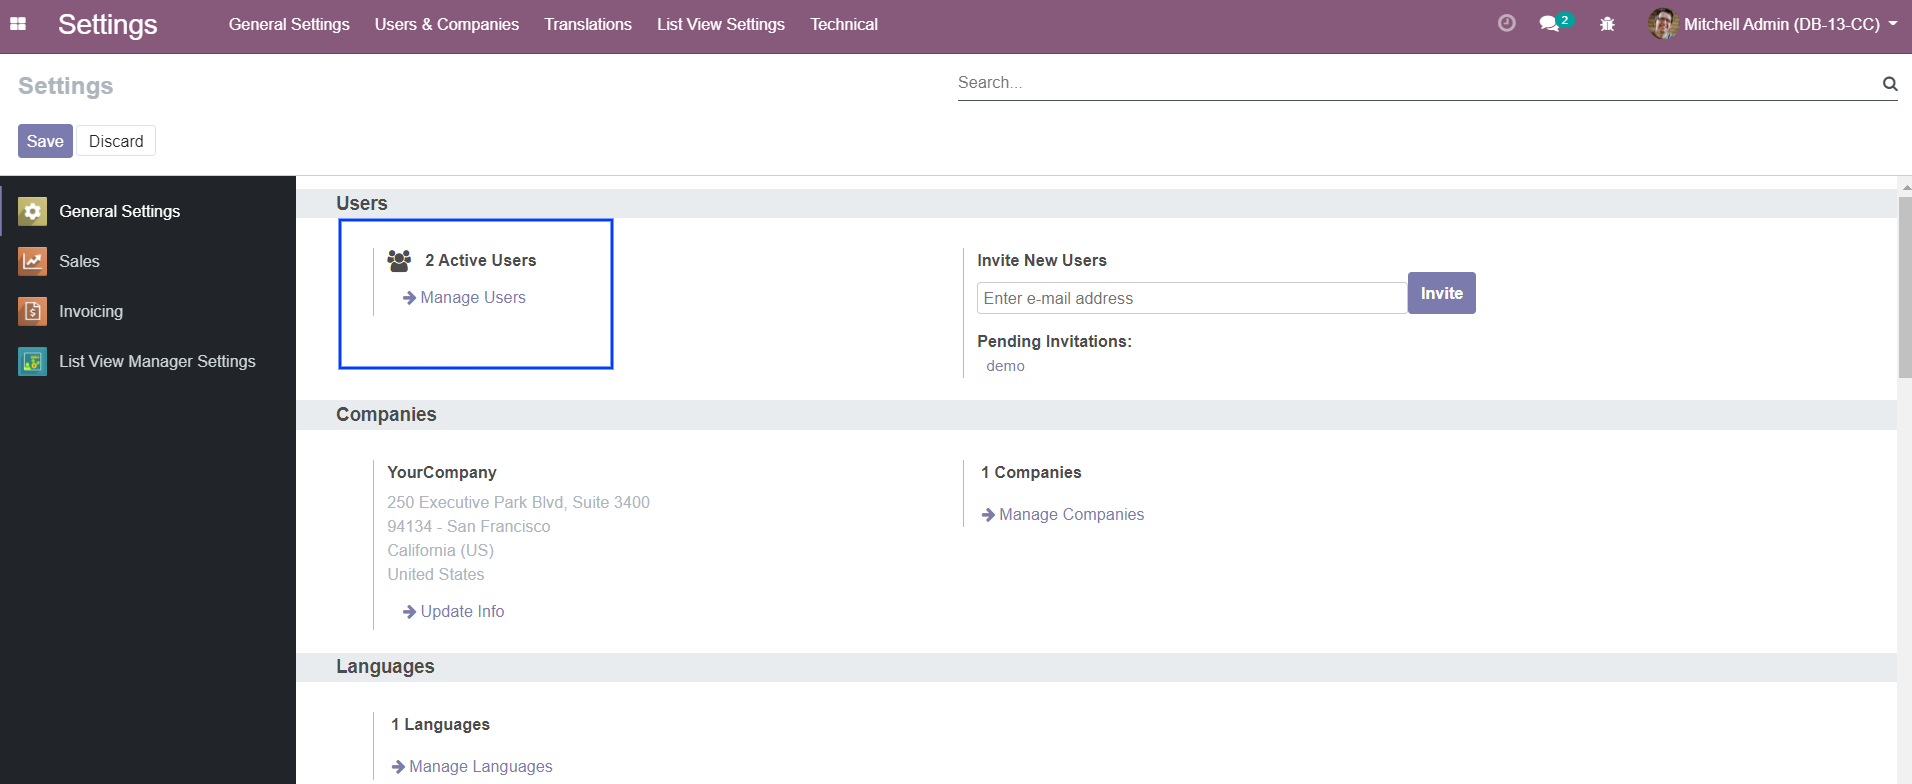Image resolution: width=1912 pixels, height=784 pixels.
Task: Click the e-mail address input field
Action: coord(1190,298)
